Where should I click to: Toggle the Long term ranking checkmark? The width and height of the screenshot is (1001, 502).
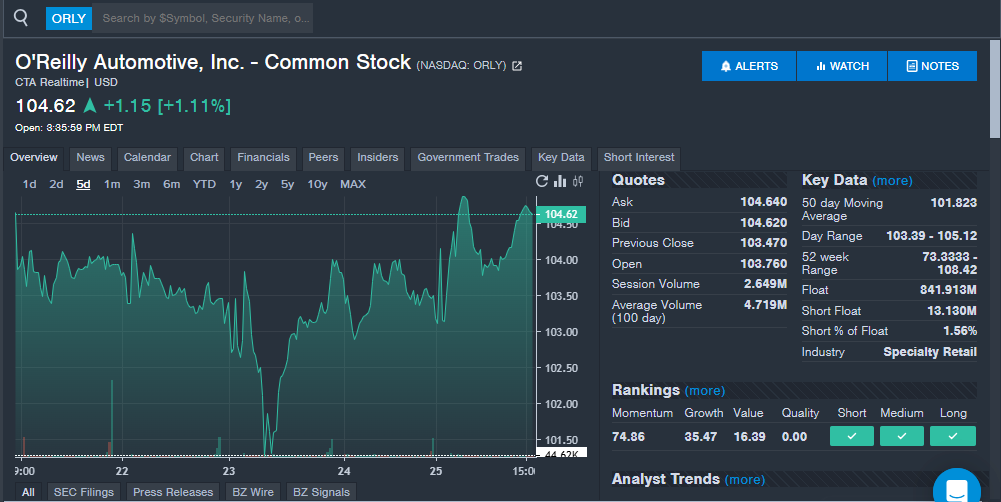click(x=952, y=436)
